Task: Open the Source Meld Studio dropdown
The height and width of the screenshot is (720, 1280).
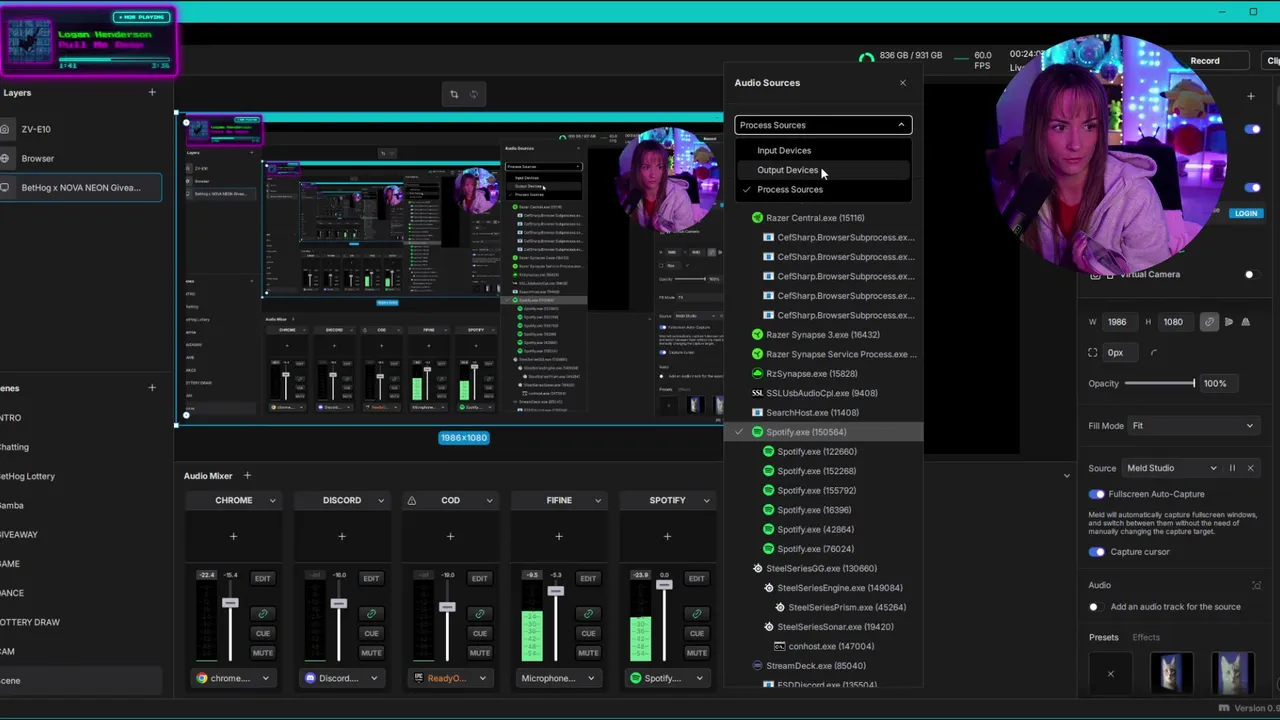Action: pyautogui.click(x=1172, y=468)
